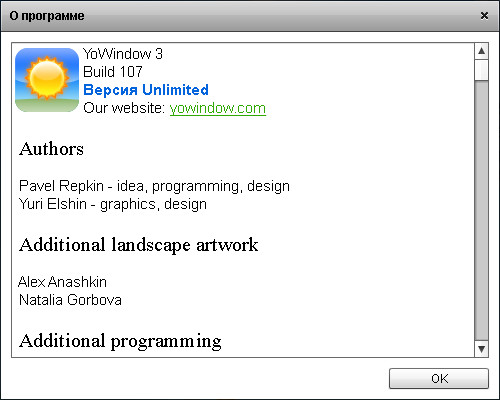Viewport: 500px width, 400px height.
Task: Click the scrollbar down arrow
Action: click(x=481, y=349)
